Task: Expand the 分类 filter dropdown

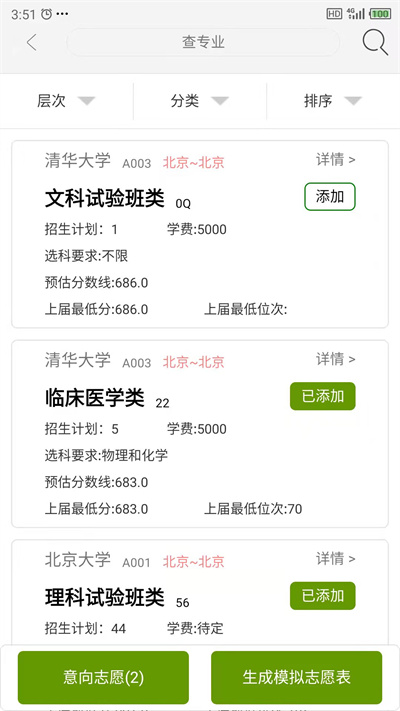Action: [x=200, y=101]
